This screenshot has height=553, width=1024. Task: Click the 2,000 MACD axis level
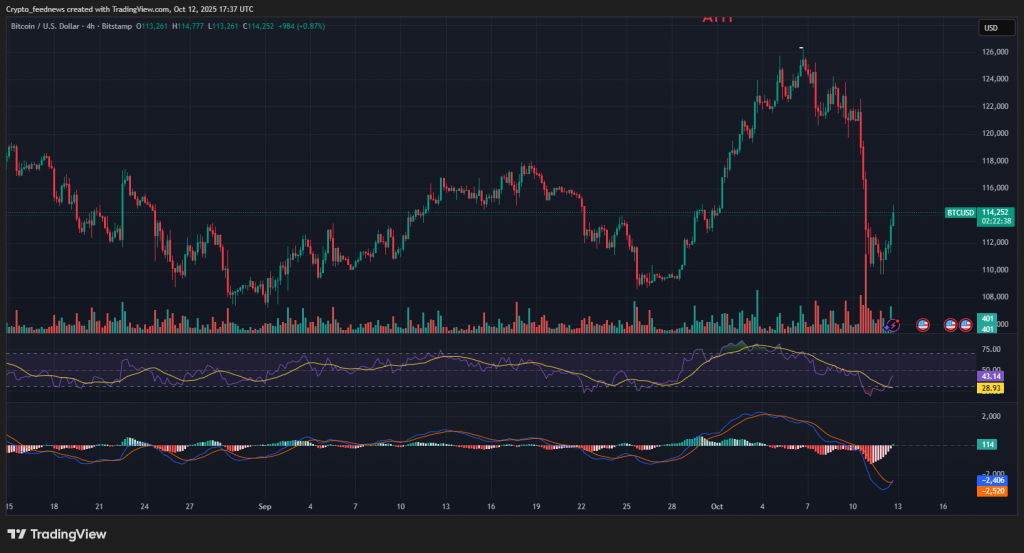click(x=991, y=416)
